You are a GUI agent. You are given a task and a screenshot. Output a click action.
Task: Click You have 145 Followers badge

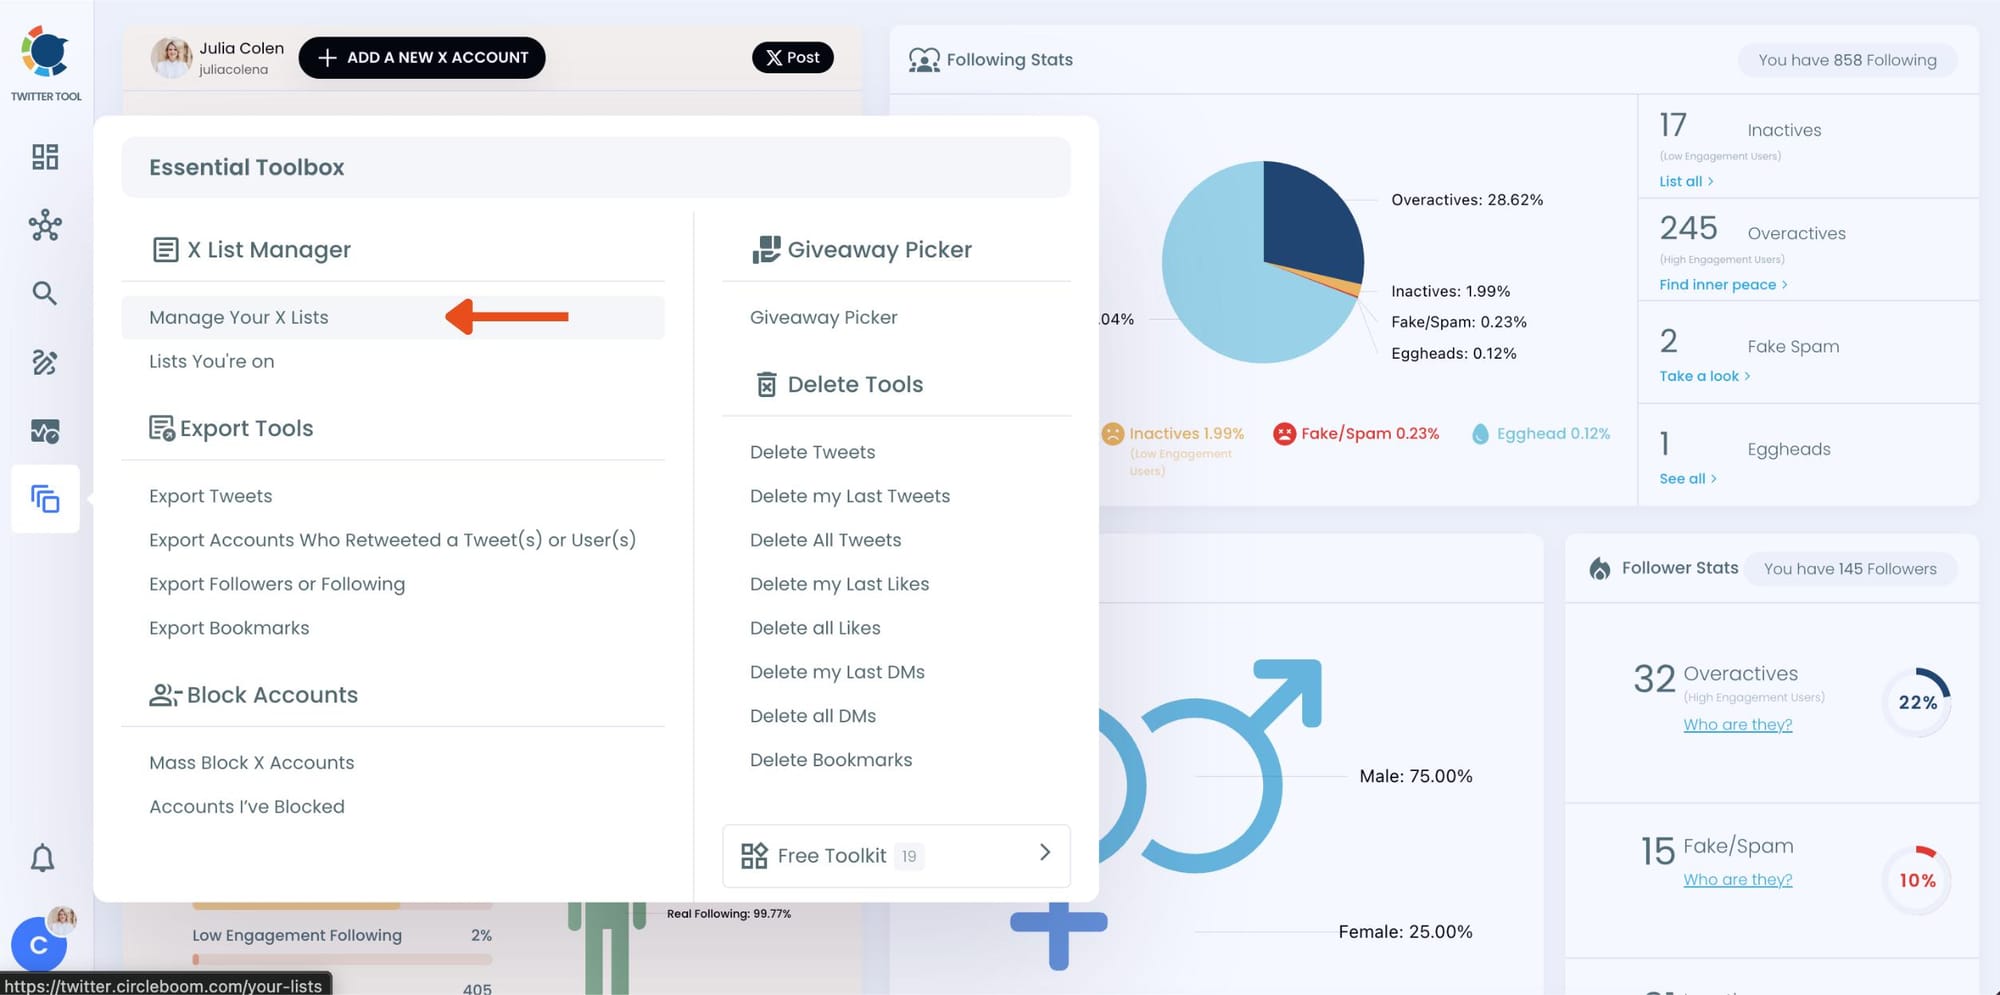(x=1850, y=569)
